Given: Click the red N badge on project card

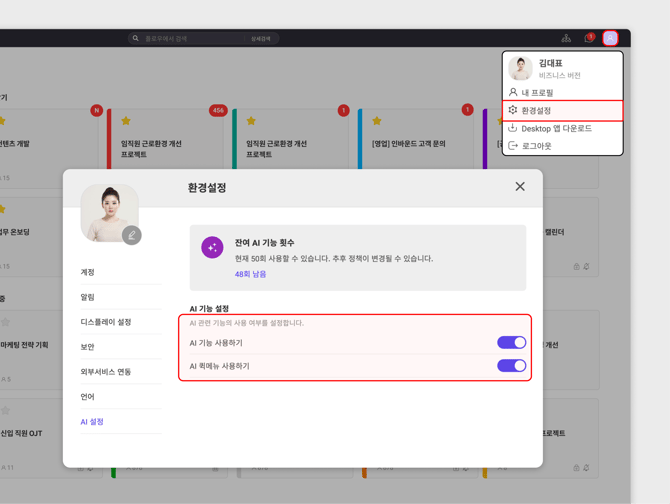Looking at the screenshot, I should coord(97,110).
